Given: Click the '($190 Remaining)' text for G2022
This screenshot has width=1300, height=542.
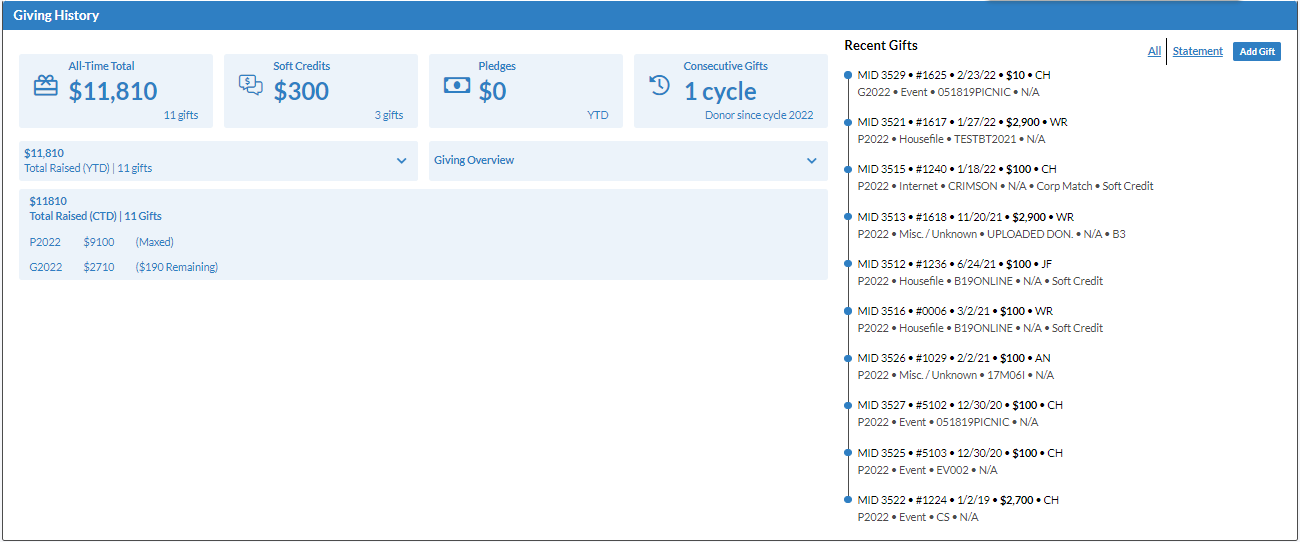Looking at the screenshot, I should (176, 267).
